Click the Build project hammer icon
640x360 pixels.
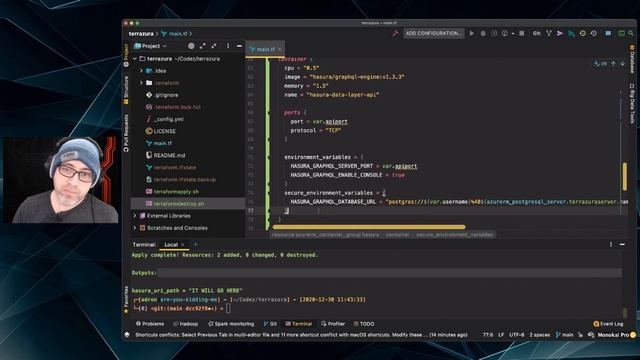pyautogui.click(x=395, y=33)
